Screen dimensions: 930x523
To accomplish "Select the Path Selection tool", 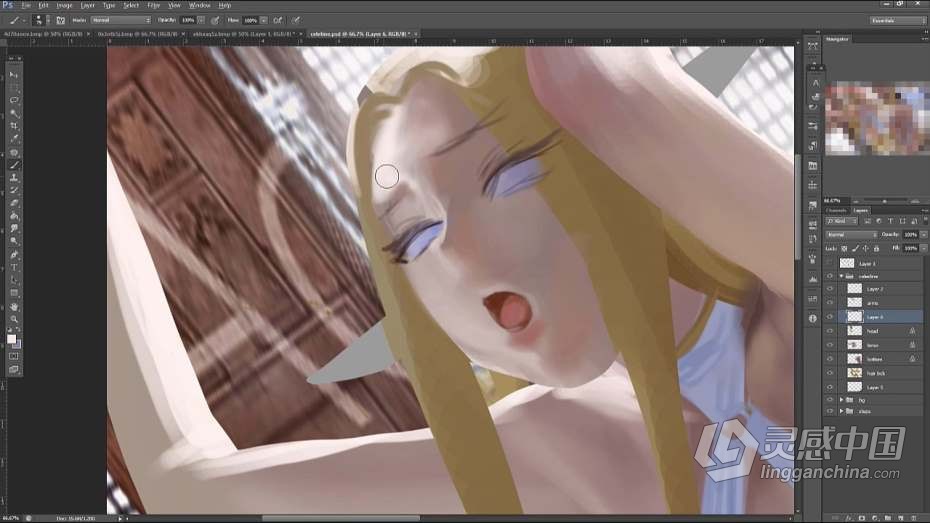I will click(x=14, y=280).
